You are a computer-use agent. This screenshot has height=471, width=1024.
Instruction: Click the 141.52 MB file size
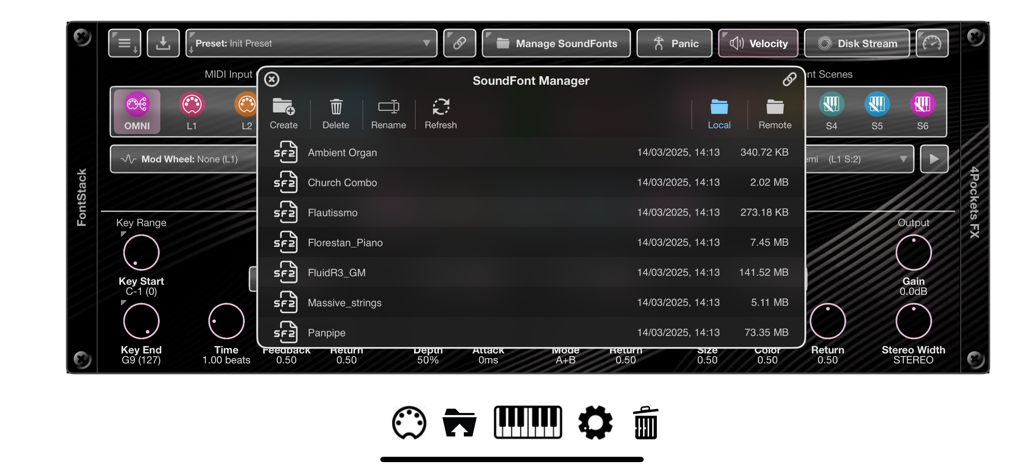pyautogui.click(x=763, y=272)
